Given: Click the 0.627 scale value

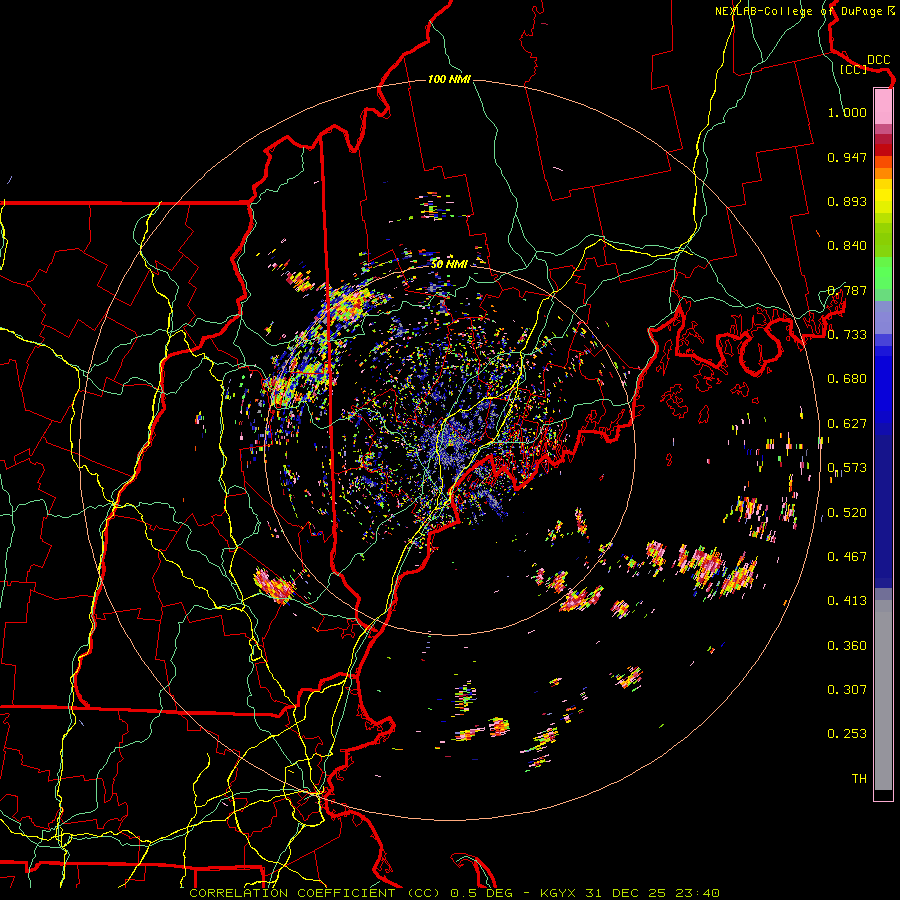Looking at the screenshot, I should pos(847,424).
